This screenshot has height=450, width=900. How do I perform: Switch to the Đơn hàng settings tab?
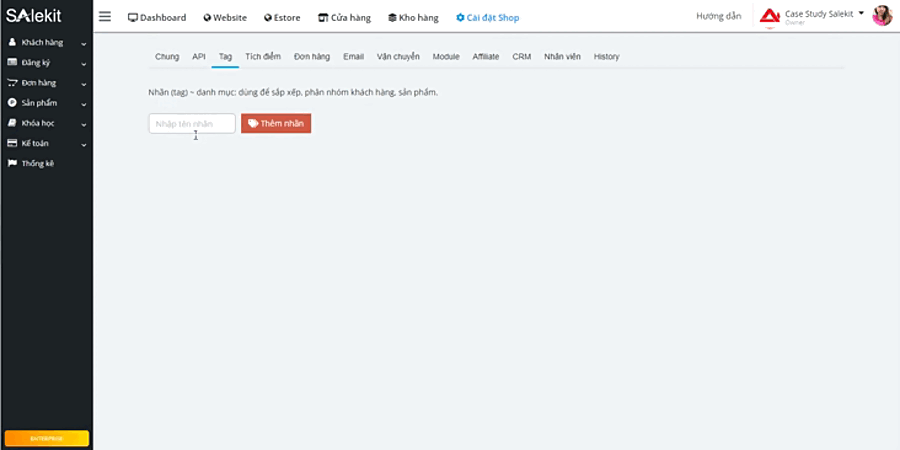click(312, 56)
